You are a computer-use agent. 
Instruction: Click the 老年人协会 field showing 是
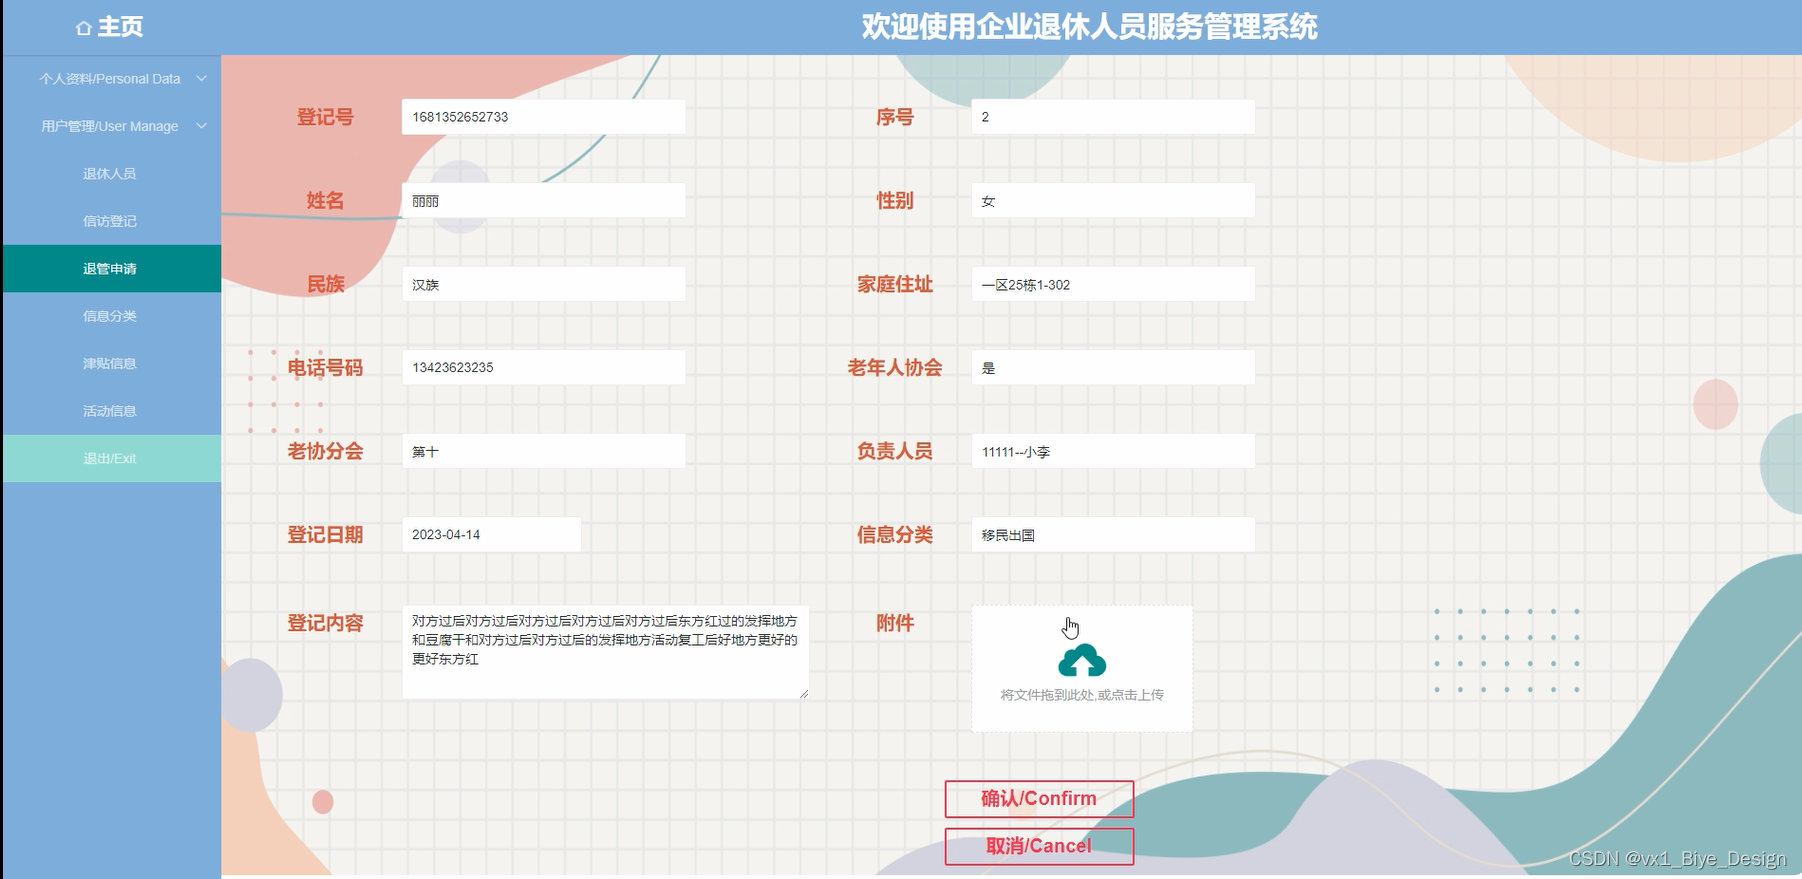pos(1113,367)
